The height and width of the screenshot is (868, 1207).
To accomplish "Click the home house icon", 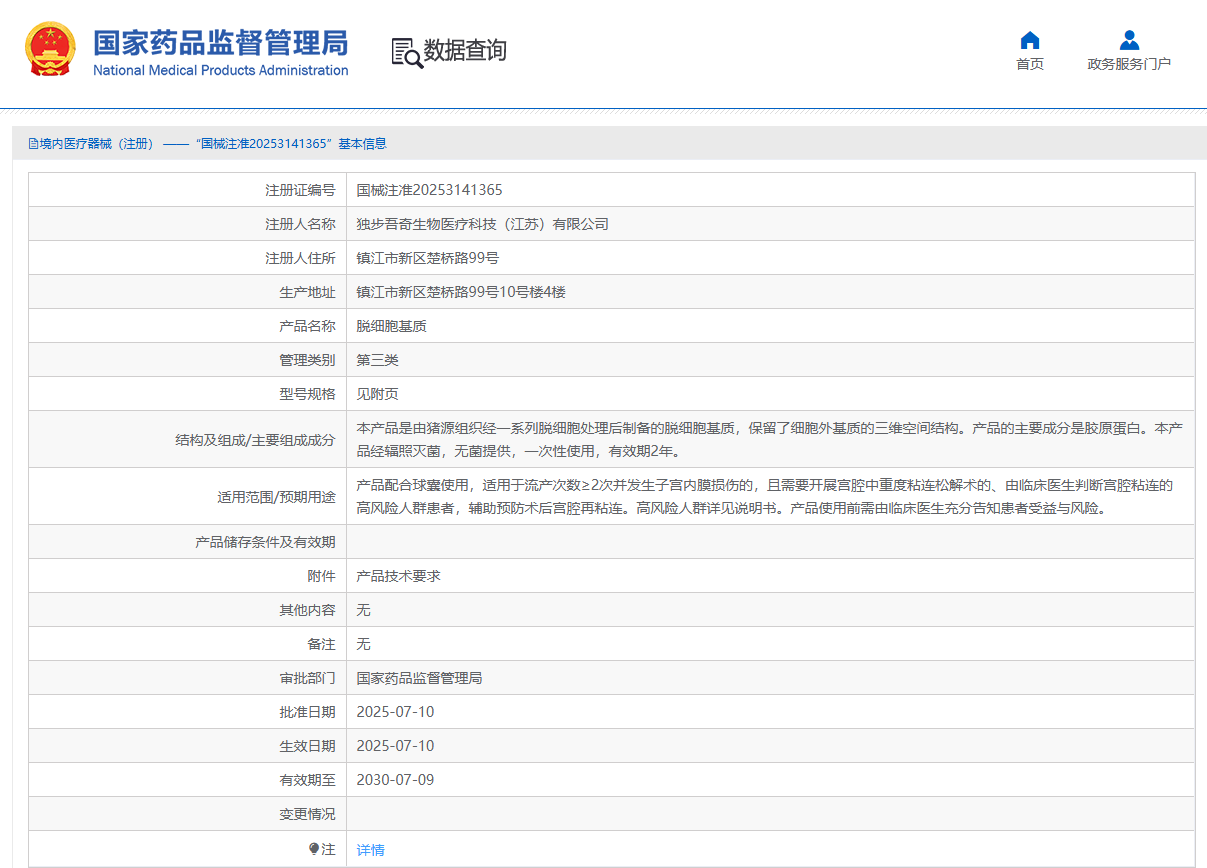I will coord(1029,40).
